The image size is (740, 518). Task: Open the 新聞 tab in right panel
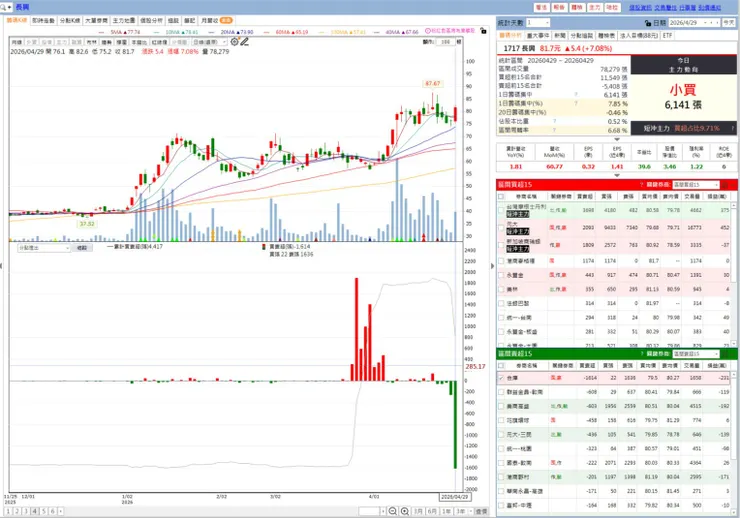[560, 35]
